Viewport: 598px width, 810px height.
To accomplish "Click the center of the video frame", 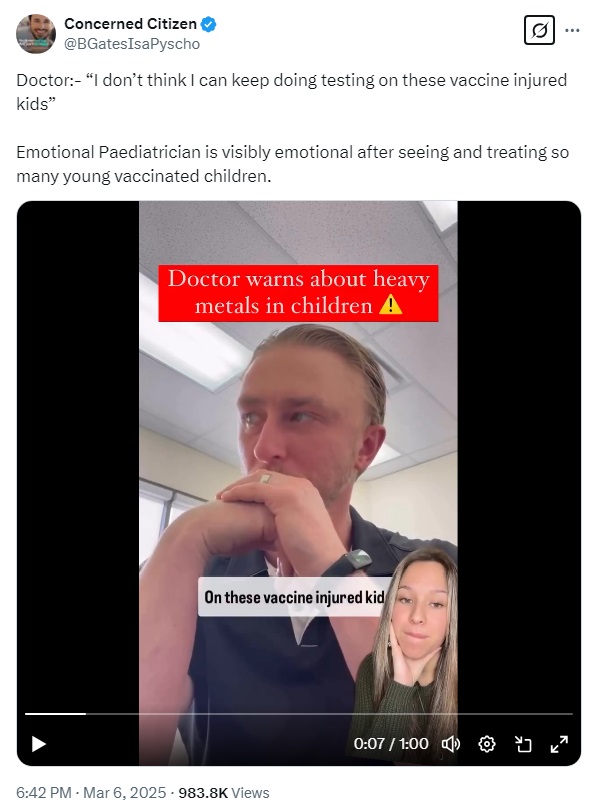I will (x=298, y=483).
